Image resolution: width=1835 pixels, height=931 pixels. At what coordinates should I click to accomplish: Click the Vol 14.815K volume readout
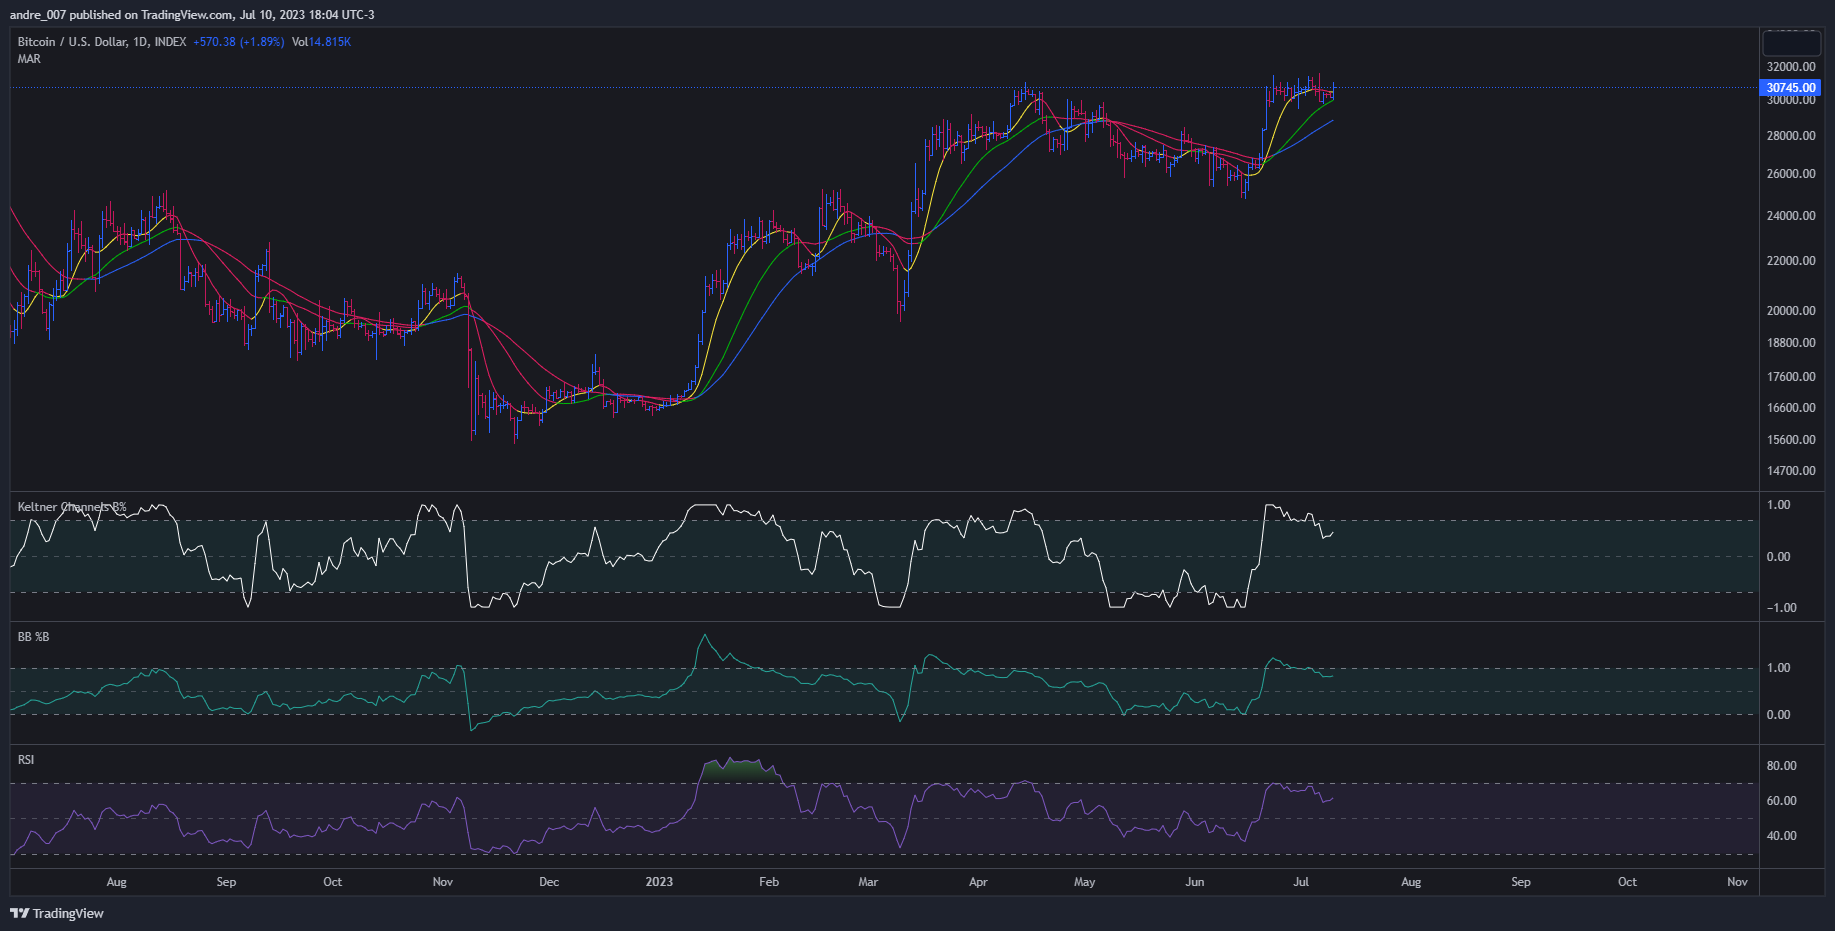[x=321, y=42]
